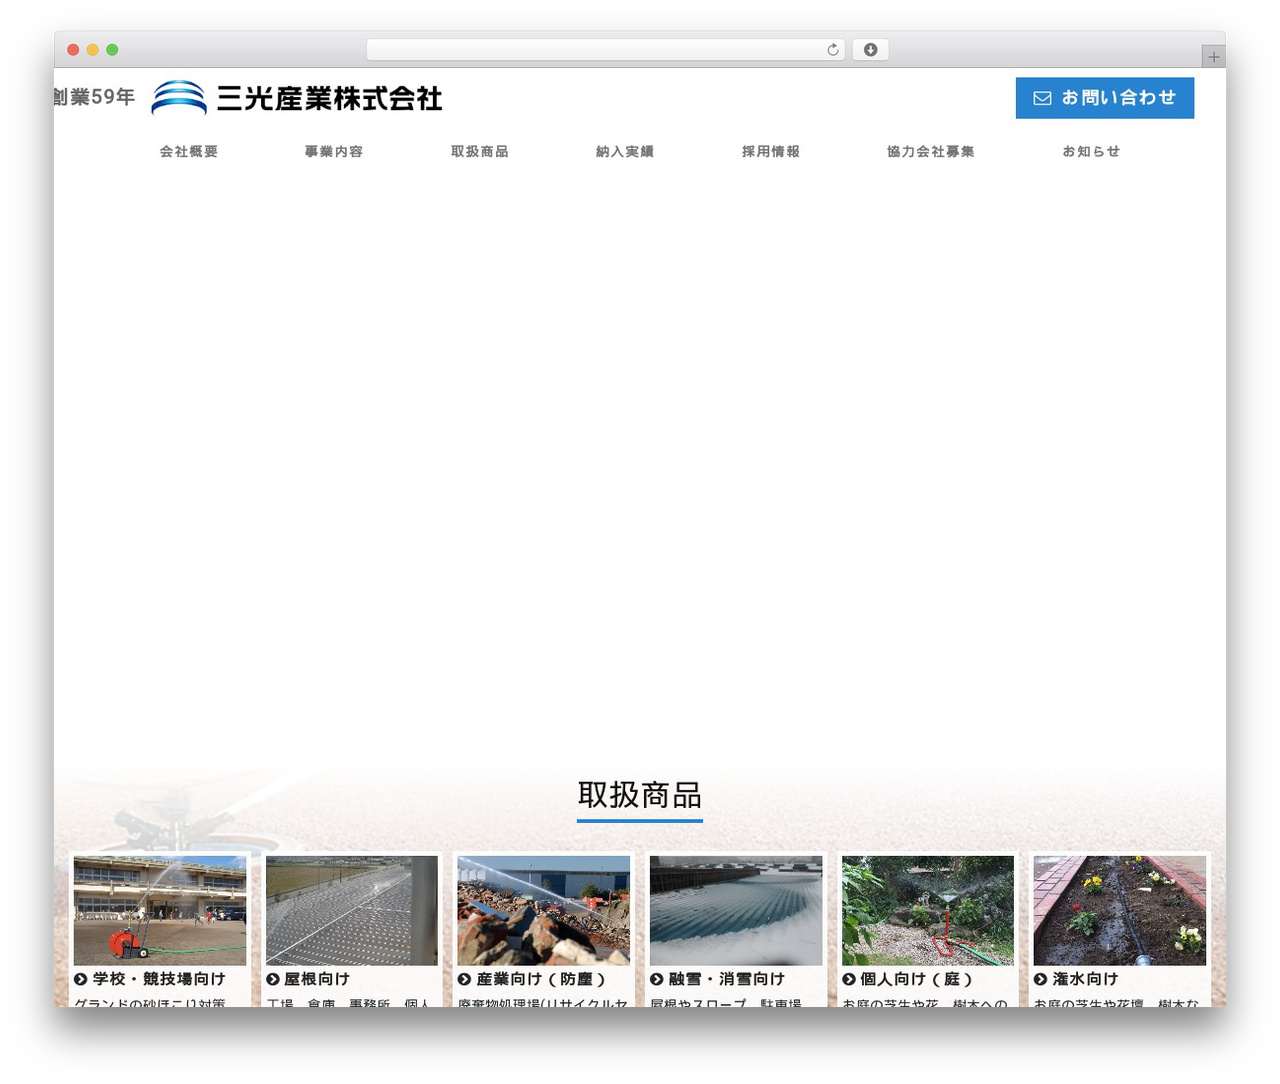
Task: Click the arrow icon beside 産業向け(防塵)
Action: (465, 979)
